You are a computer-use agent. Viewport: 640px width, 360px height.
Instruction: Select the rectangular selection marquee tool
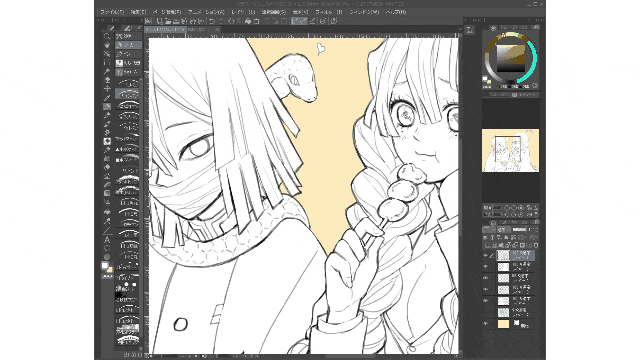tap(107, 62)
